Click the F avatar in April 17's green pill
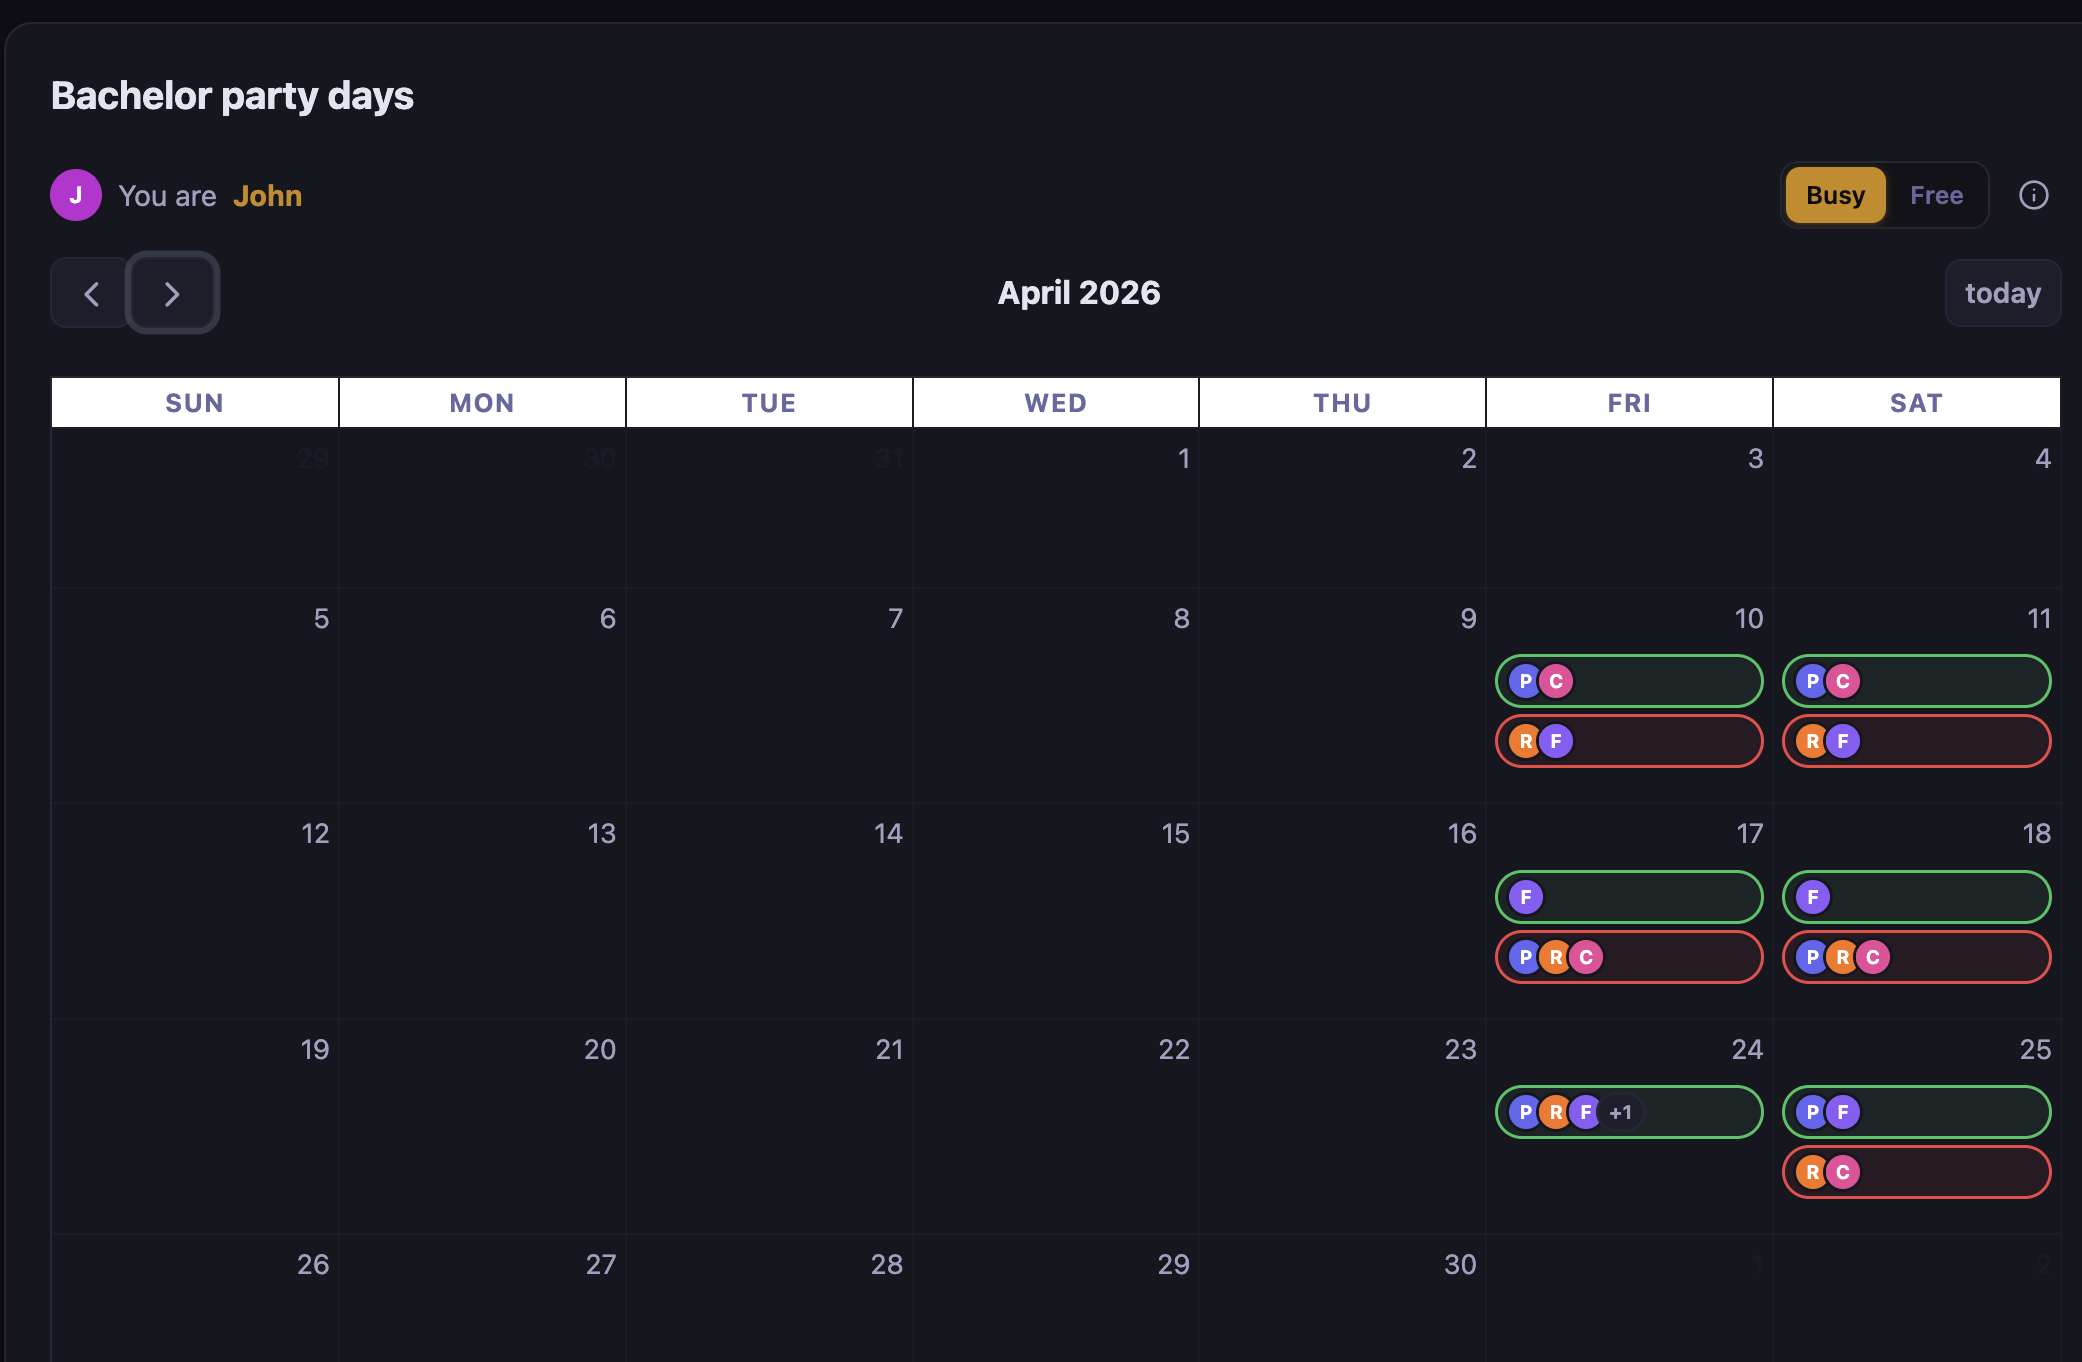 (1526, 897)
